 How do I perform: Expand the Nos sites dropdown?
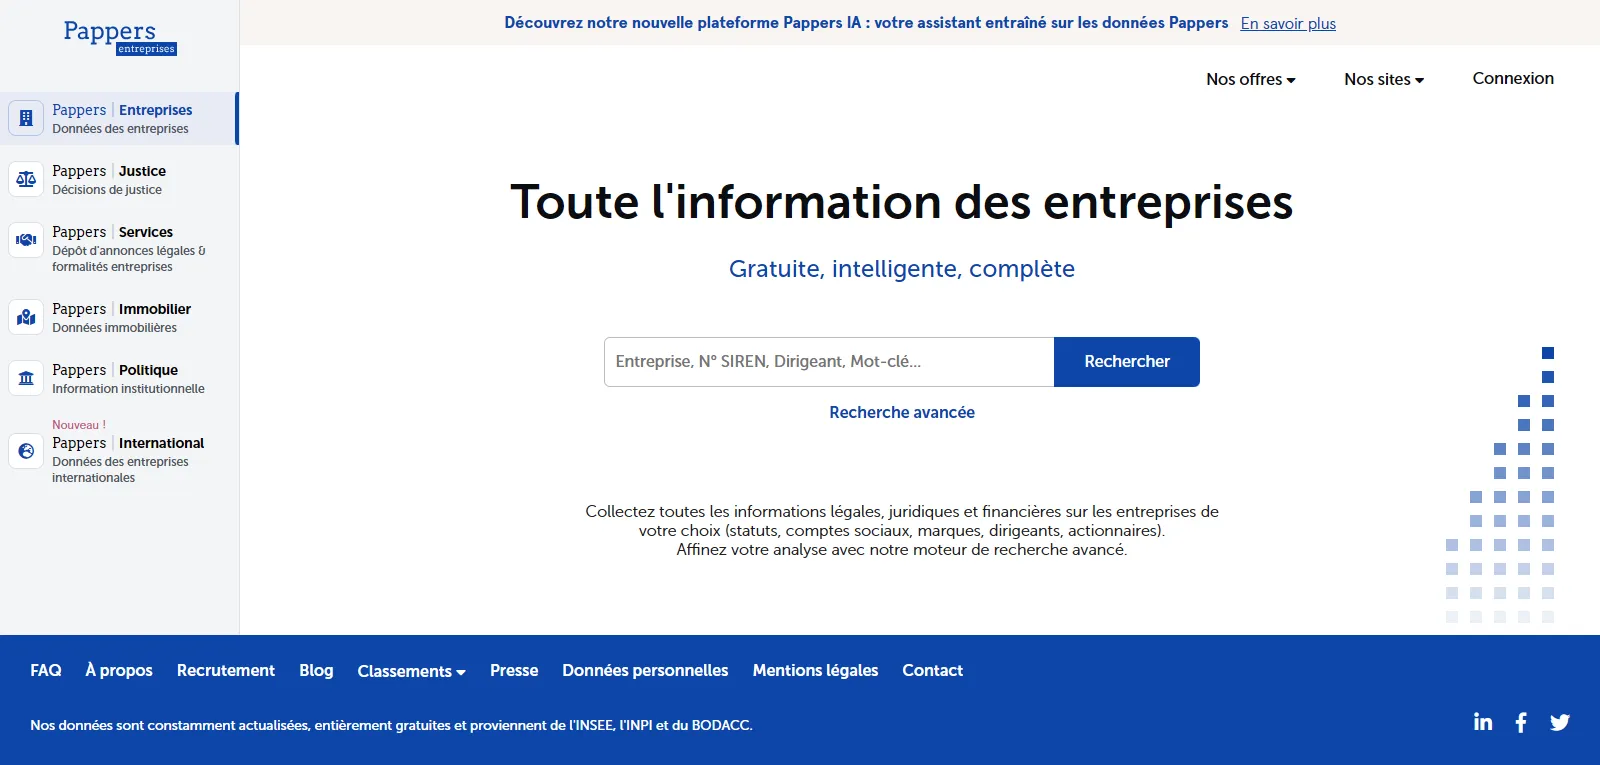(x=1384, y=79)
